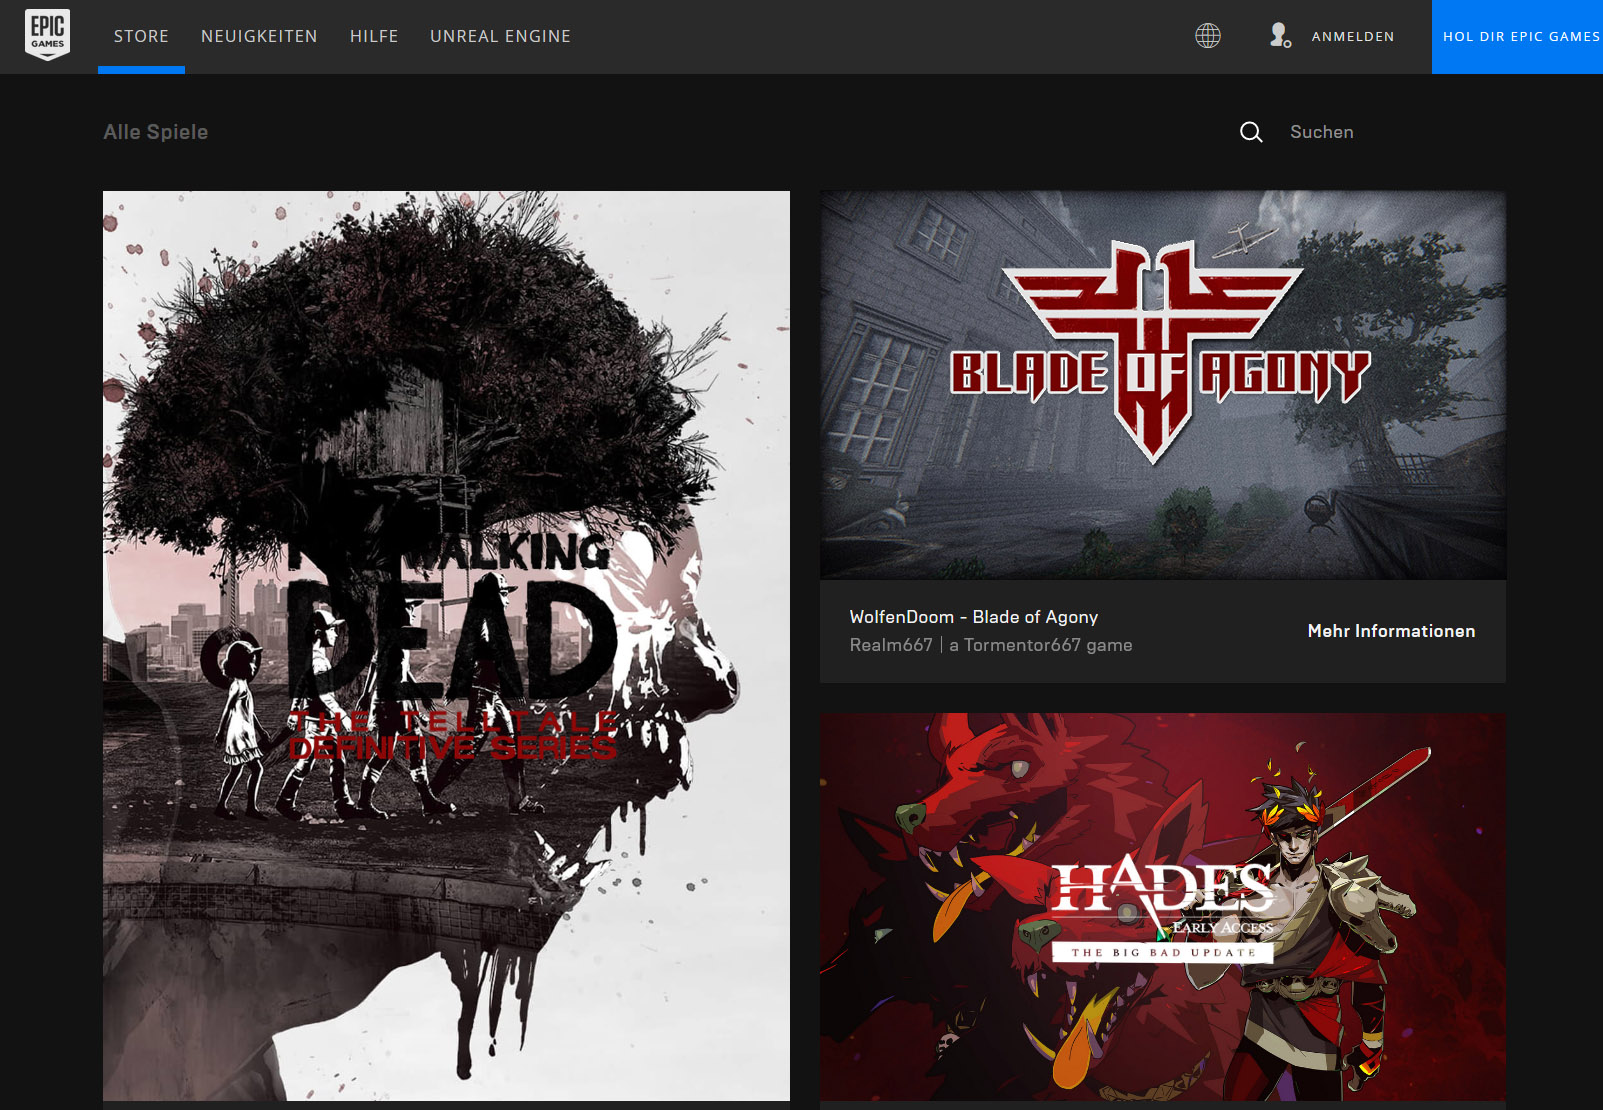Open the UNREAL ENGINE menu item
Image resolution: width=1603 pixels, height=1110 pixels.
click(x=500, y=36)
